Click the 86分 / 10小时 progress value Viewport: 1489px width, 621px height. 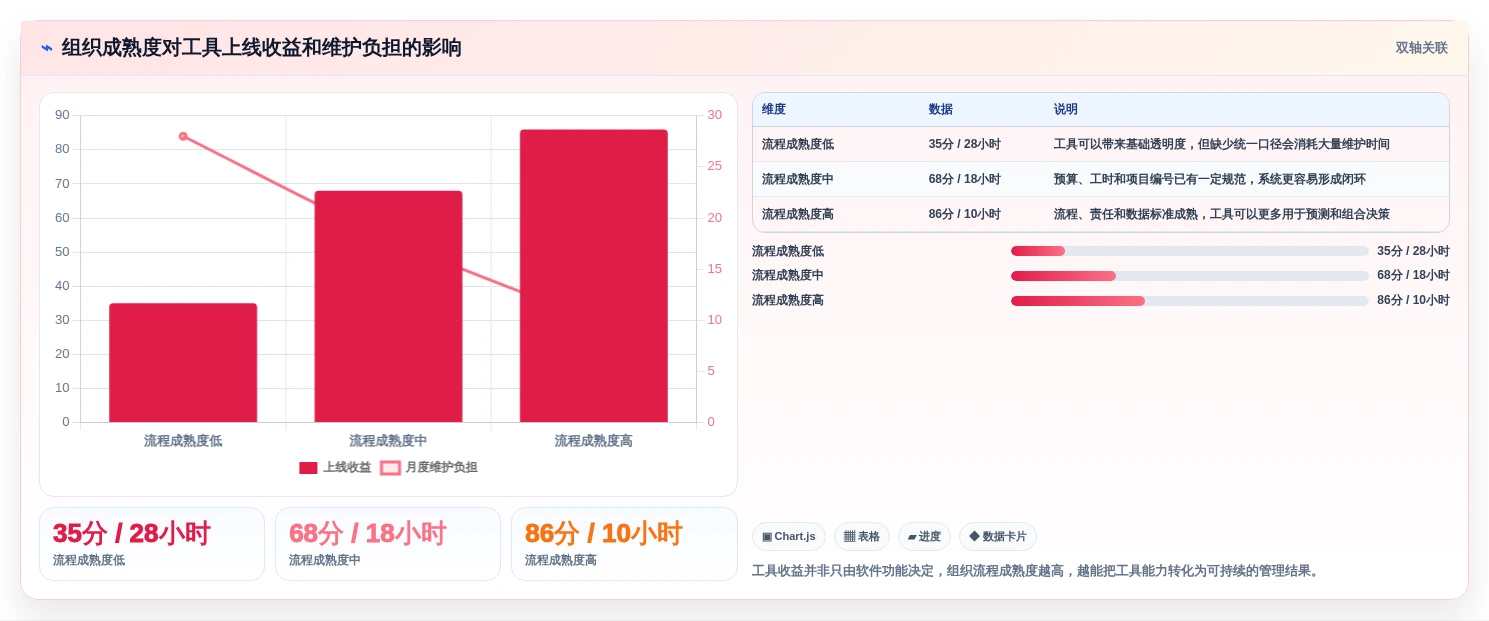(x=1413, y=300)
